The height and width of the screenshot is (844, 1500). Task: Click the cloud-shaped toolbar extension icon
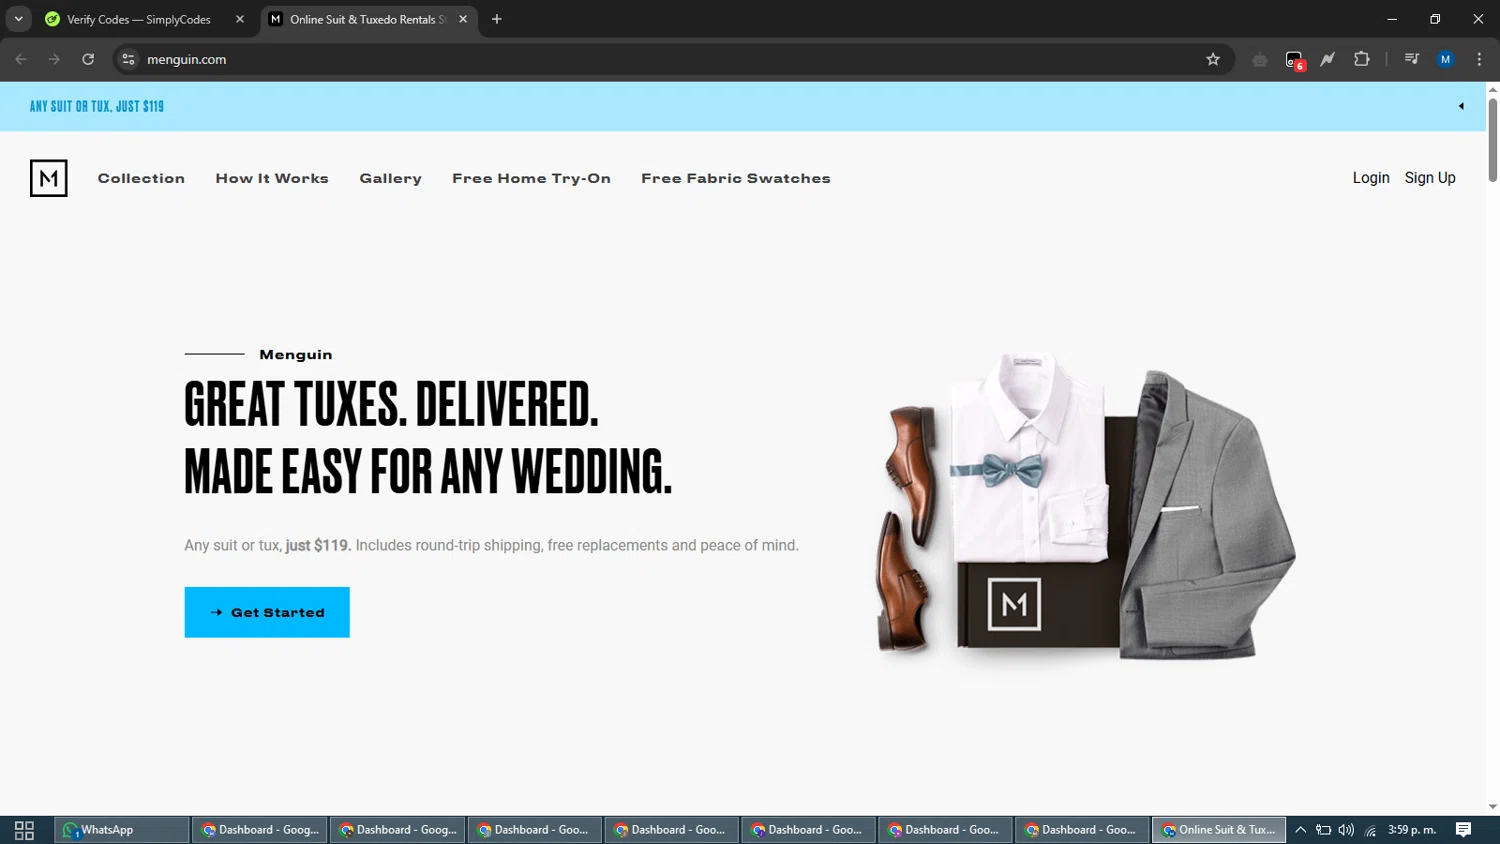tap(1259, 60)
